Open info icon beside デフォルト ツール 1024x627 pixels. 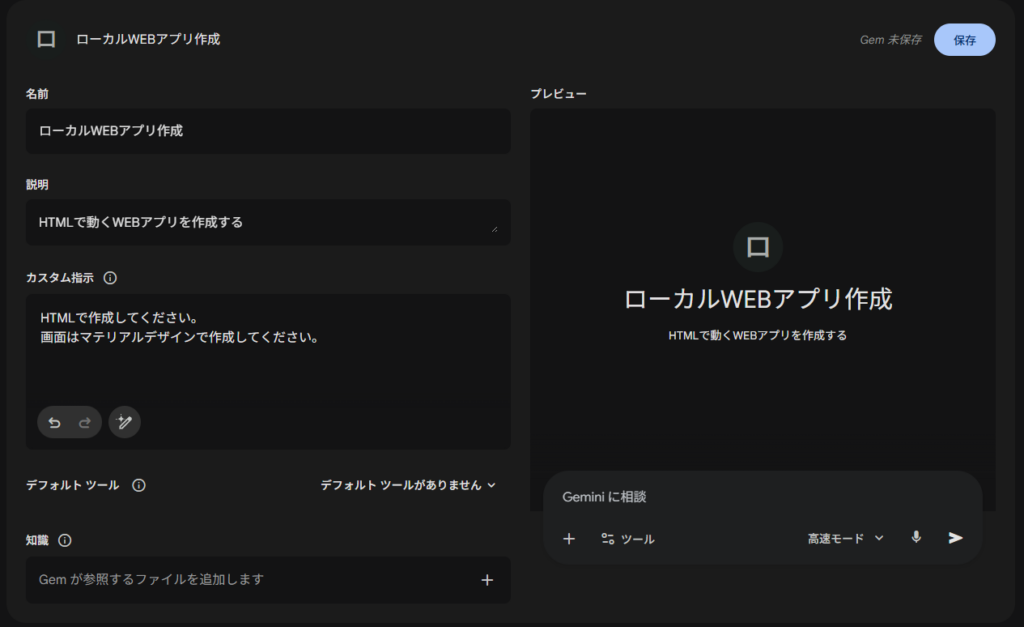click(x=139, y=485)
